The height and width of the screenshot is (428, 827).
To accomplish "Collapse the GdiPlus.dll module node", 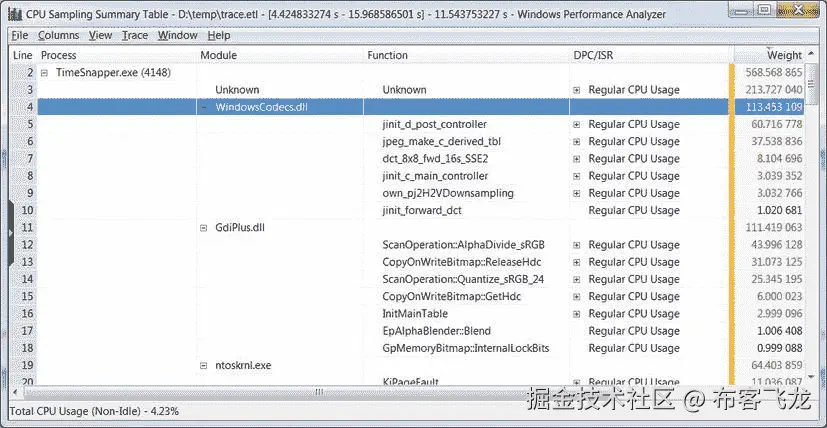I will coord(204,227).
